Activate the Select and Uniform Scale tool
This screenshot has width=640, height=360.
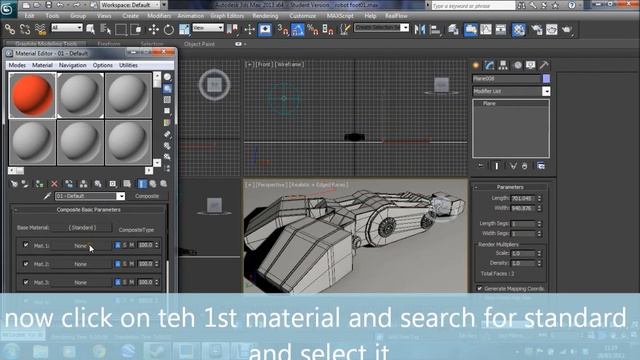tap(184, 29)
